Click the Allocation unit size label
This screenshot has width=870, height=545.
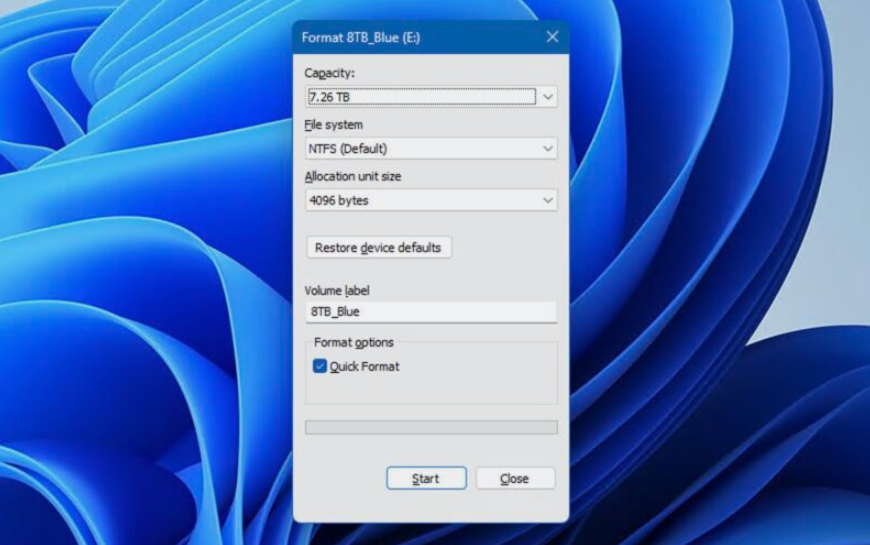pyautogui.click(x=353, y=176)
